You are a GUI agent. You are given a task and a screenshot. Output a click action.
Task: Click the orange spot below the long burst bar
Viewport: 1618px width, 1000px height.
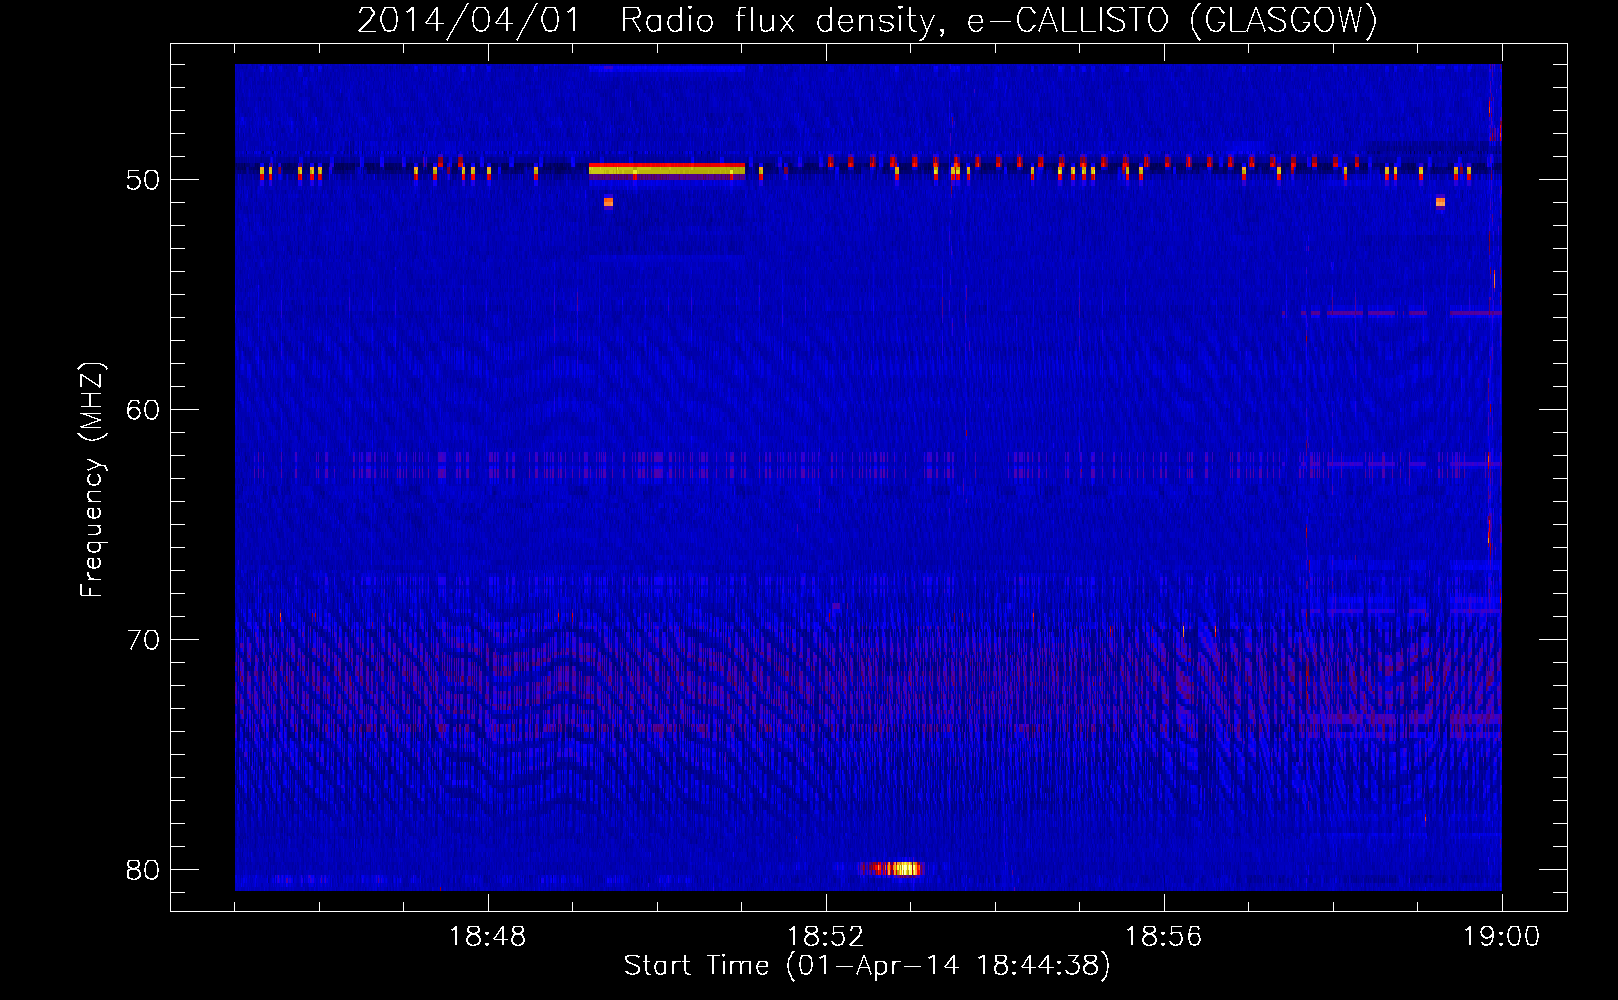click(608, 202)
